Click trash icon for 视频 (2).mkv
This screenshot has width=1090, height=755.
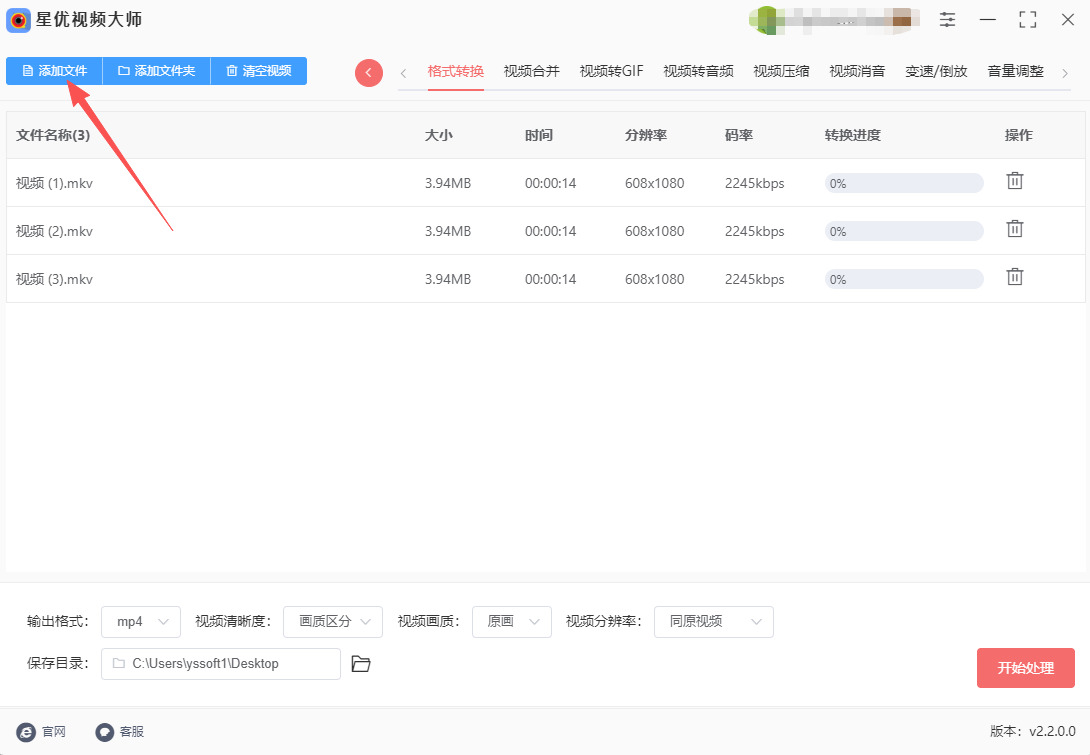[1014, 229]
